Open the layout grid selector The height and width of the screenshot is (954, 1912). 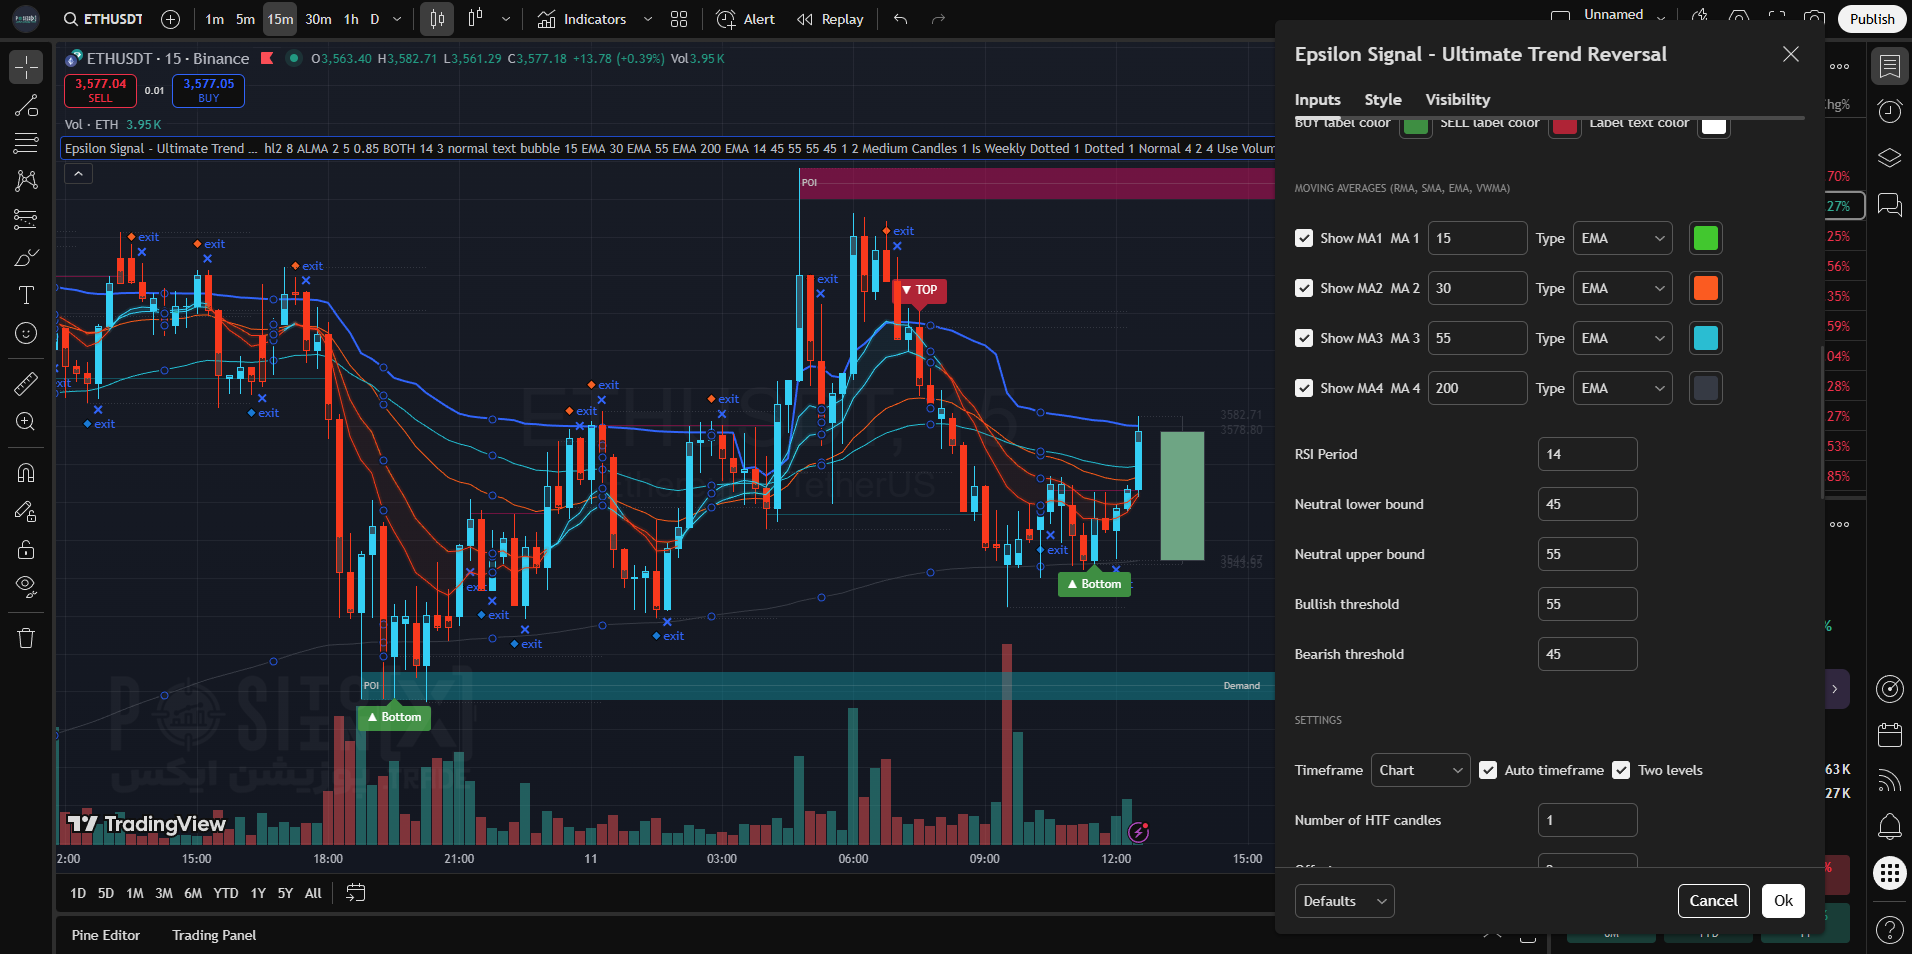click(679, 19)
